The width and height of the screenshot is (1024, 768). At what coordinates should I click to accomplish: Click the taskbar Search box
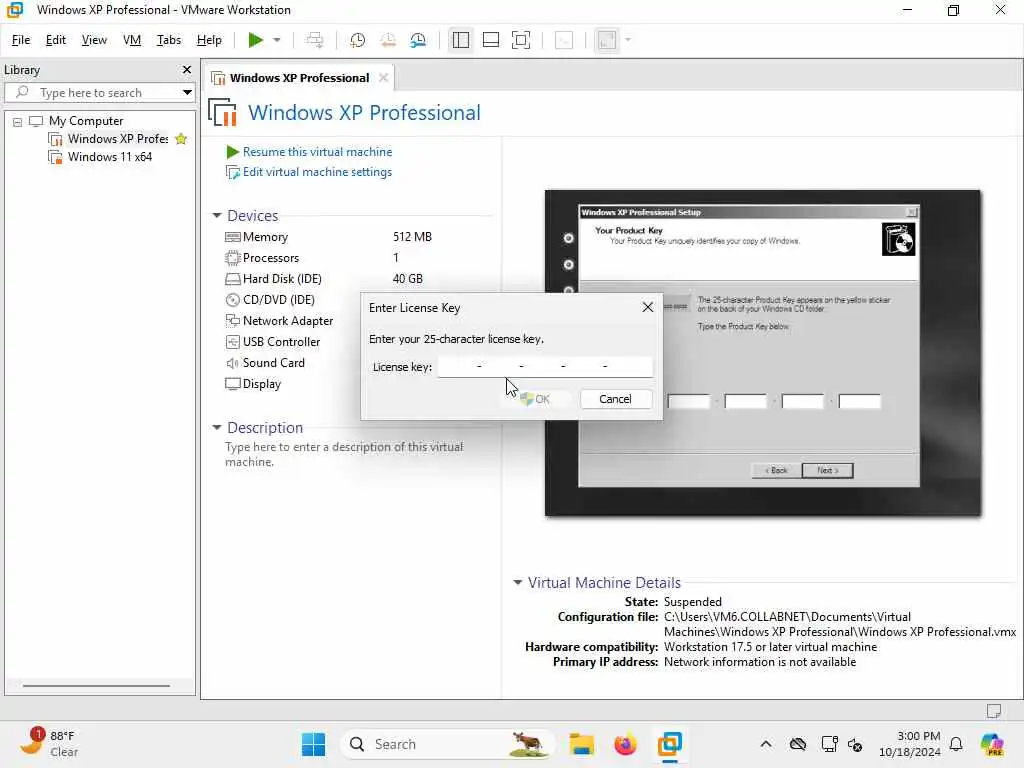tap(447, 744)
